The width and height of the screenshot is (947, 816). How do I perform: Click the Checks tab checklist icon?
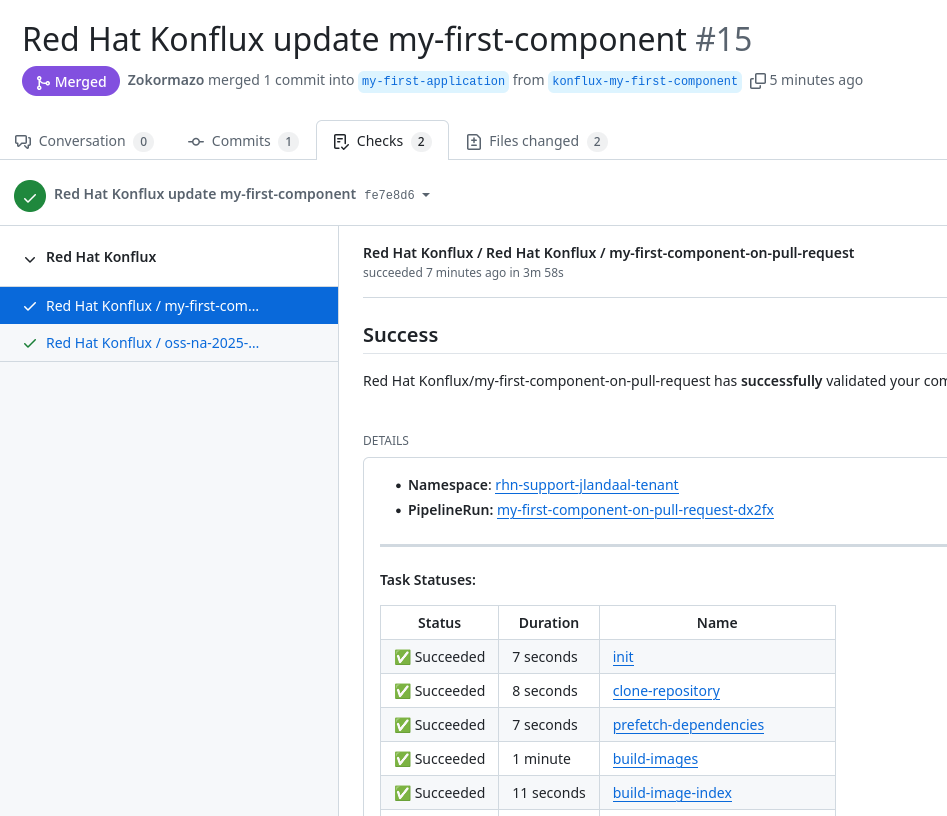(x=341, y=142)
